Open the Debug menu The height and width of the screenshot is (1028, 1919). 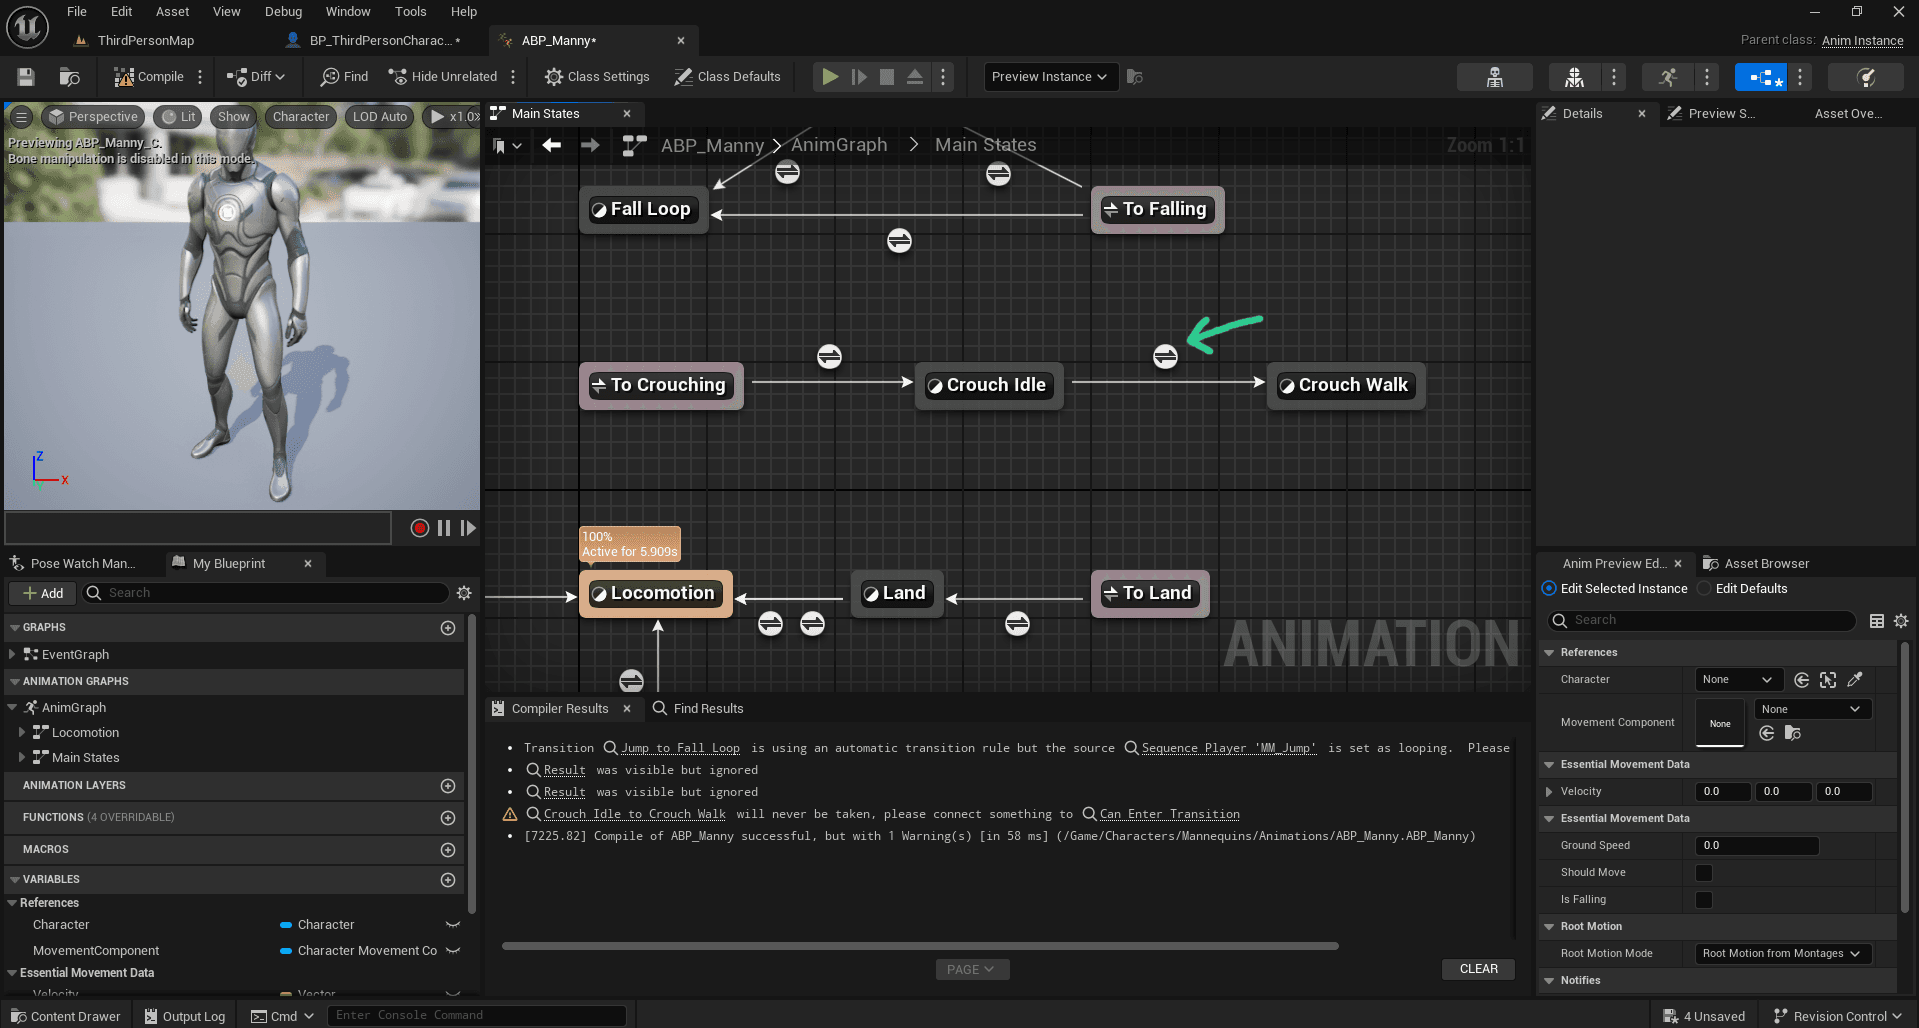pyautogui.click(x=283, y=12)
